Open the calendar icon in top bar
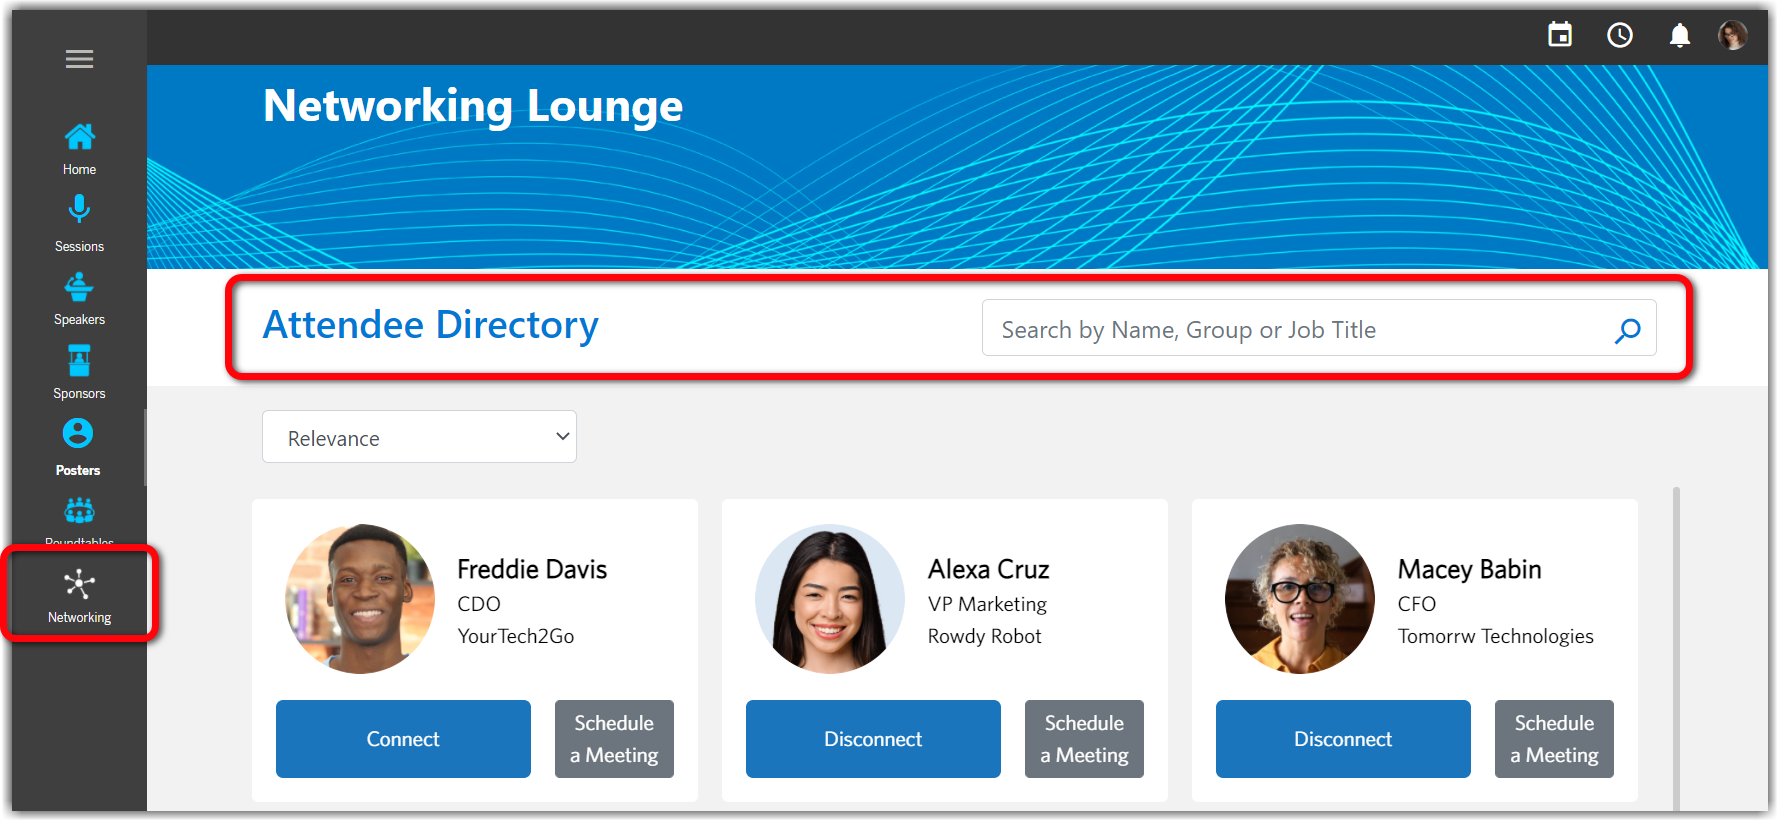Screen dimensions: 1778x821 click(x=1560, y=35)
